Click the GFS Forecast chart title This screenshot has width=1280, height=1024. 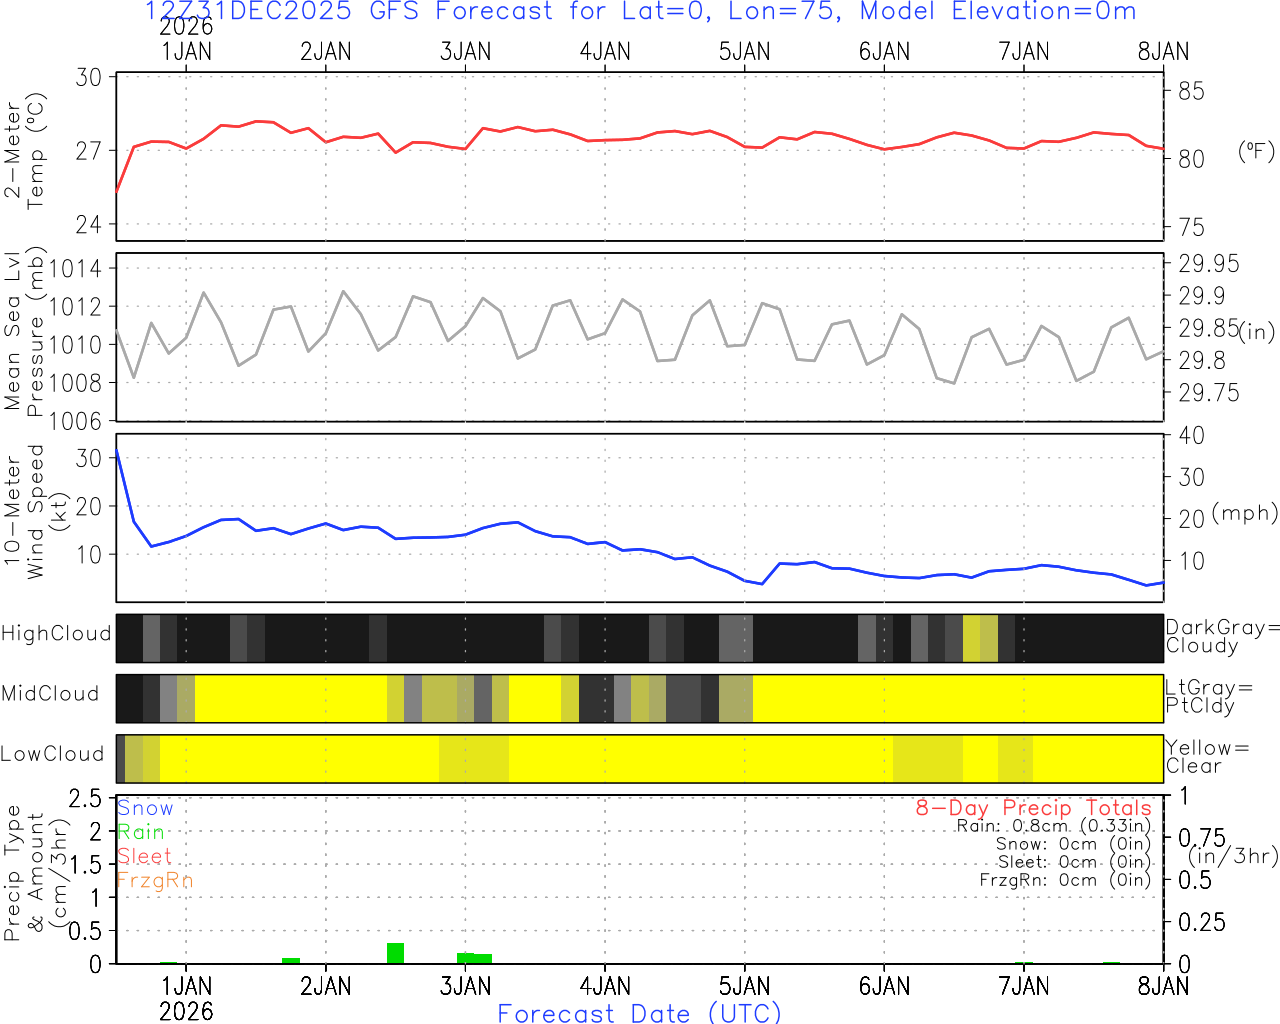point(640,12)
